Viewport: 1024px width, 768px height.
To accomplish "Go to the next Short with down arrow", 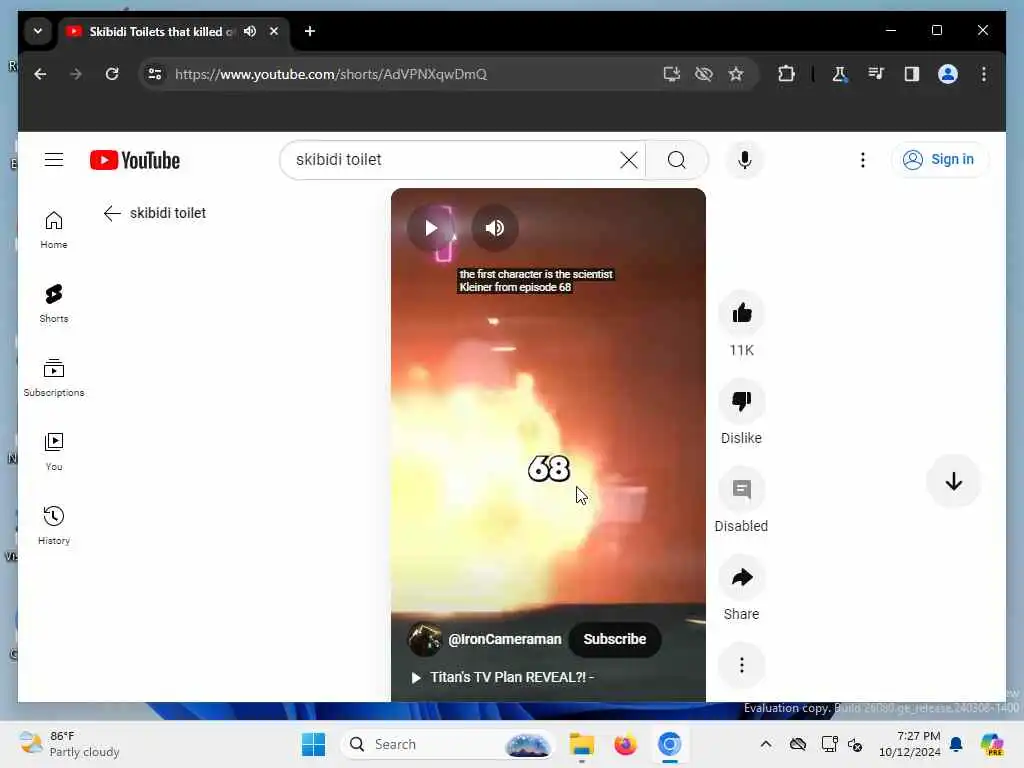I will pos(953,482).
